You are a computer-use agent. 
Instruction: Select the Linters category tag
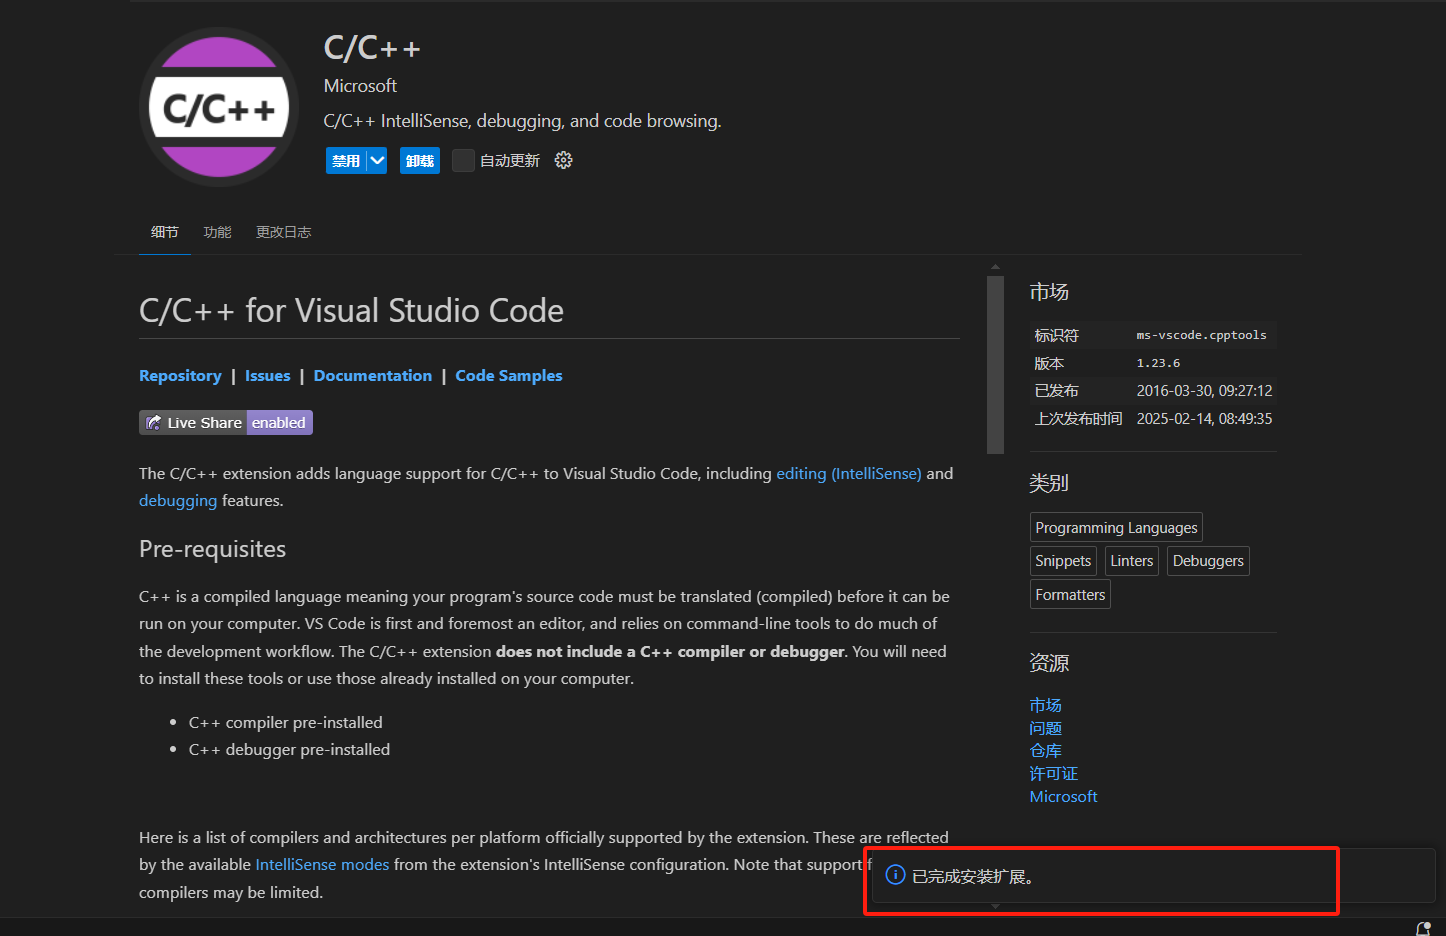[x=1132, y=561]
